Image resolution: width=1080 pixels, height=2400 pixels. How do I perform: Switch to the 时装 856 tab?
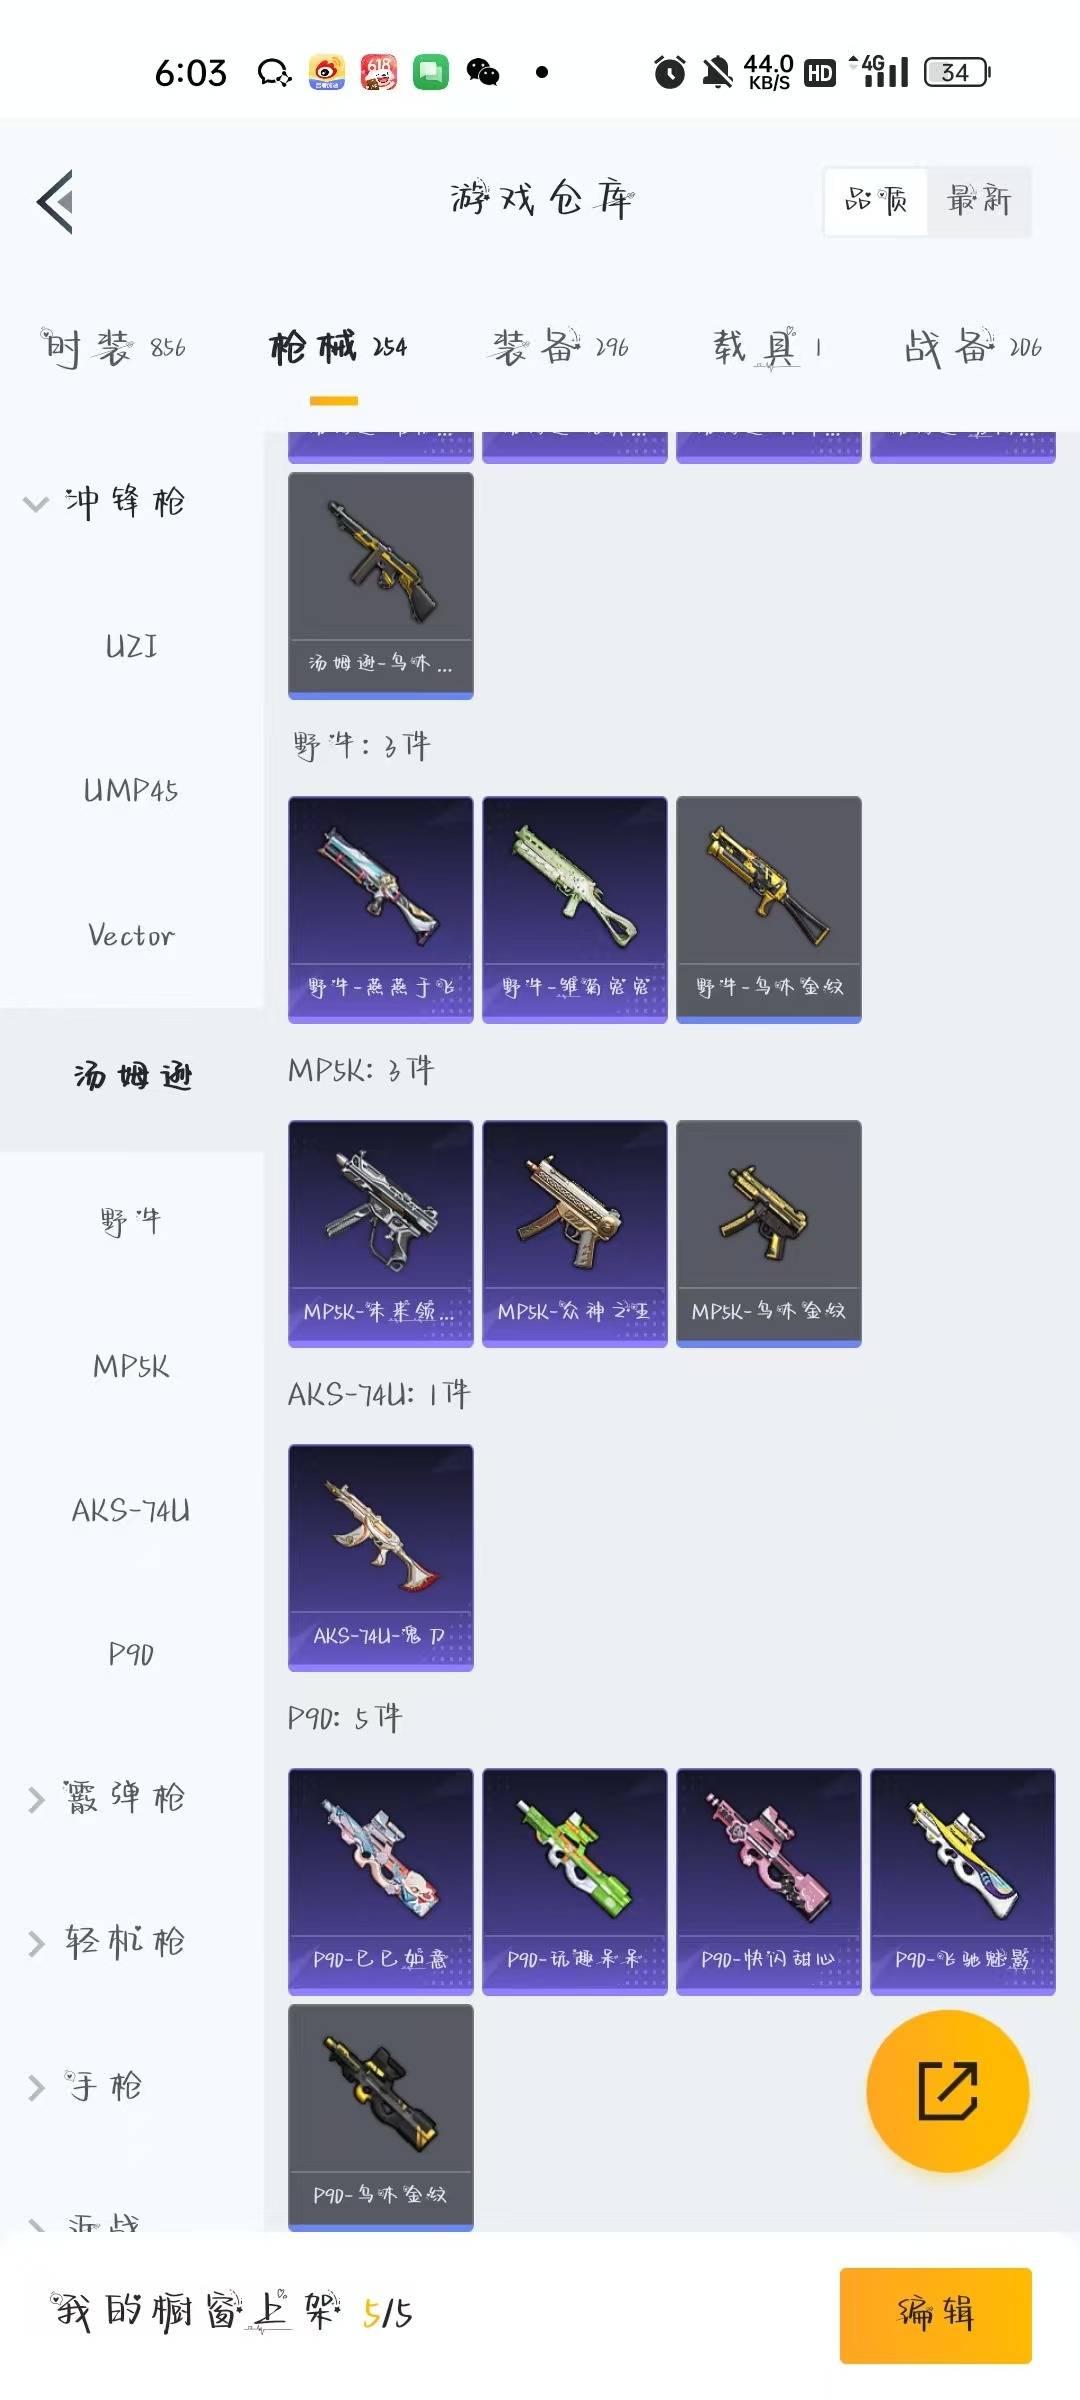pyautogui.click(x=113, y=348)
